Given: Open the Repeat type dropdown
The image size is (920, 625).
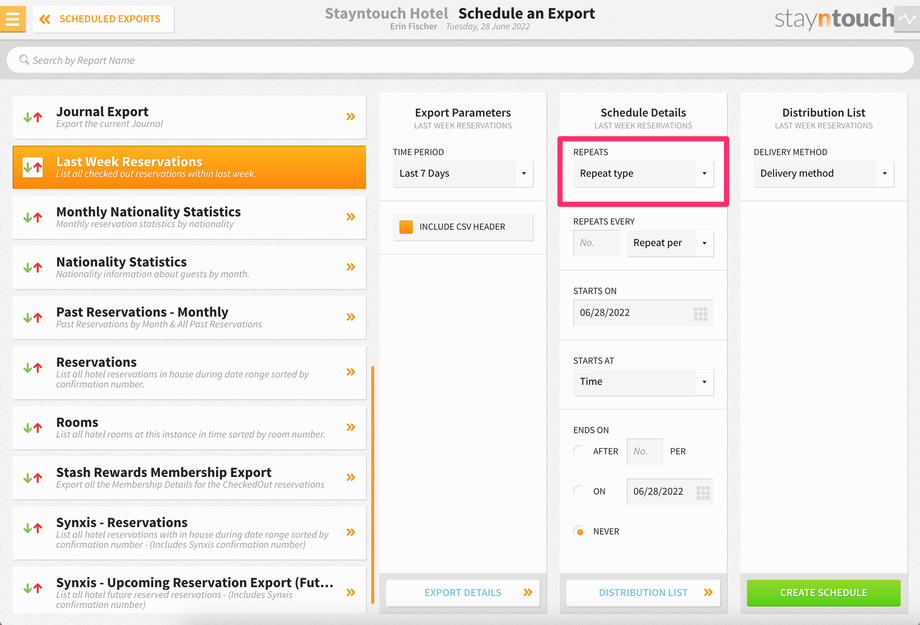Looking at the screenshot, I should coord(643,174).
